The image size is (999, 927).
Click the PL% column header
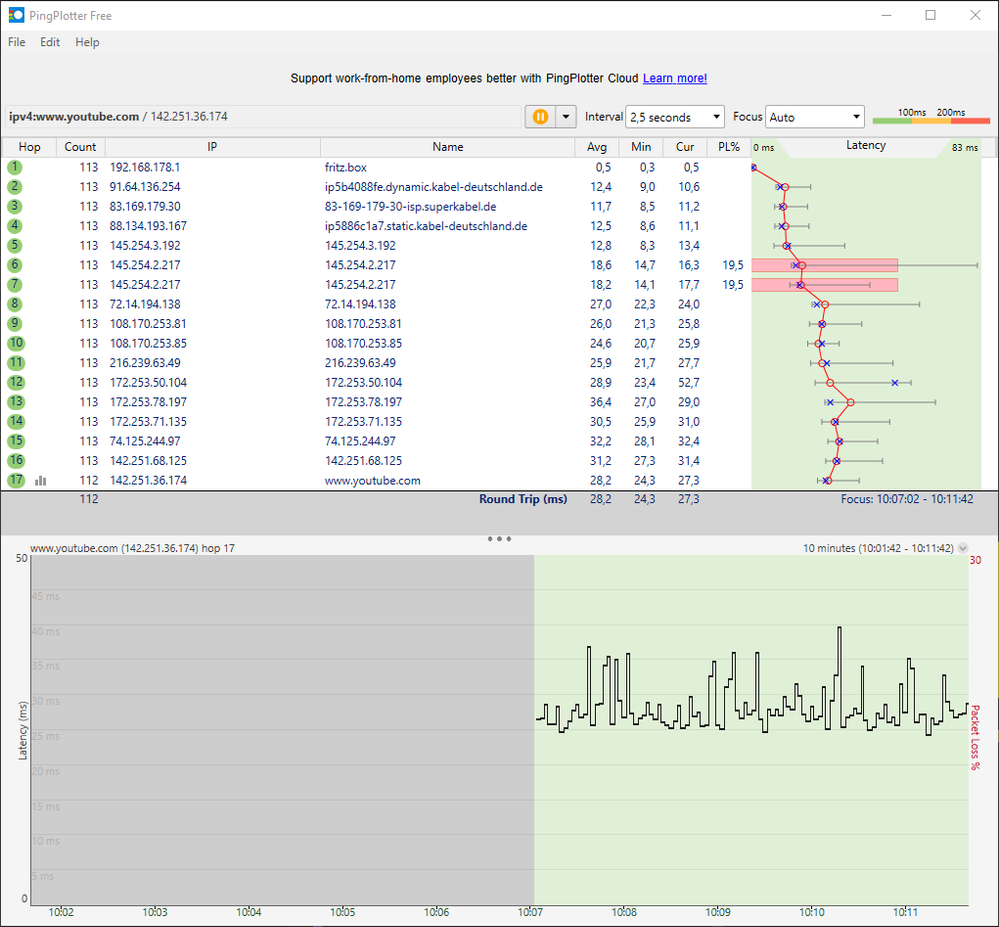729,147
